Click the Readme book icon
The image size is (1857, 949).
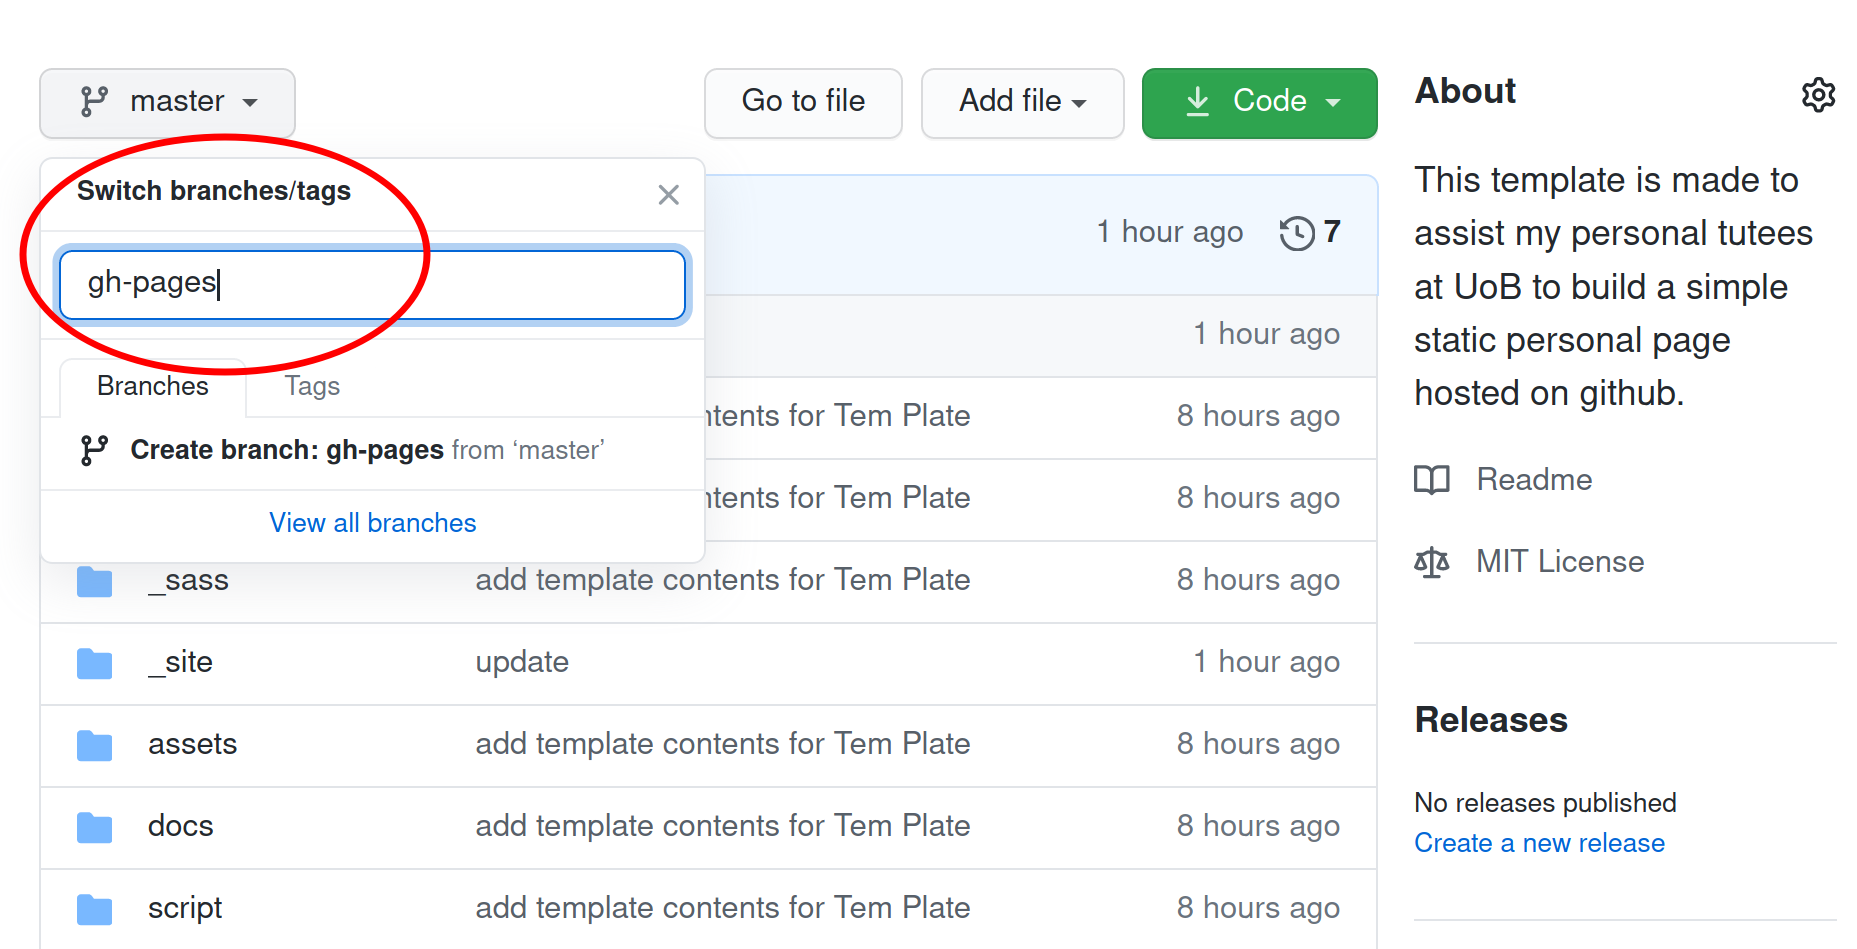click(1431, 480)
